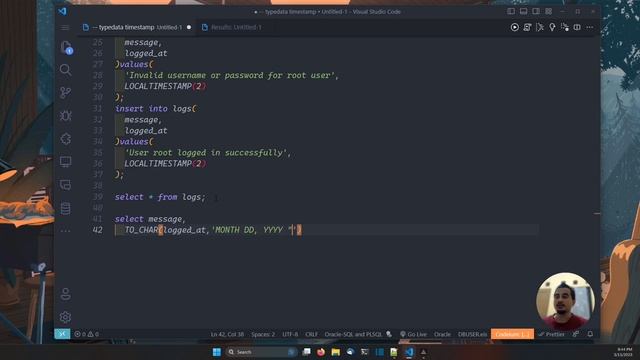Screen dimensions: 640x360
Task: Show additional views via activity bar ellipsis
Action: click(x=65, y=231)
